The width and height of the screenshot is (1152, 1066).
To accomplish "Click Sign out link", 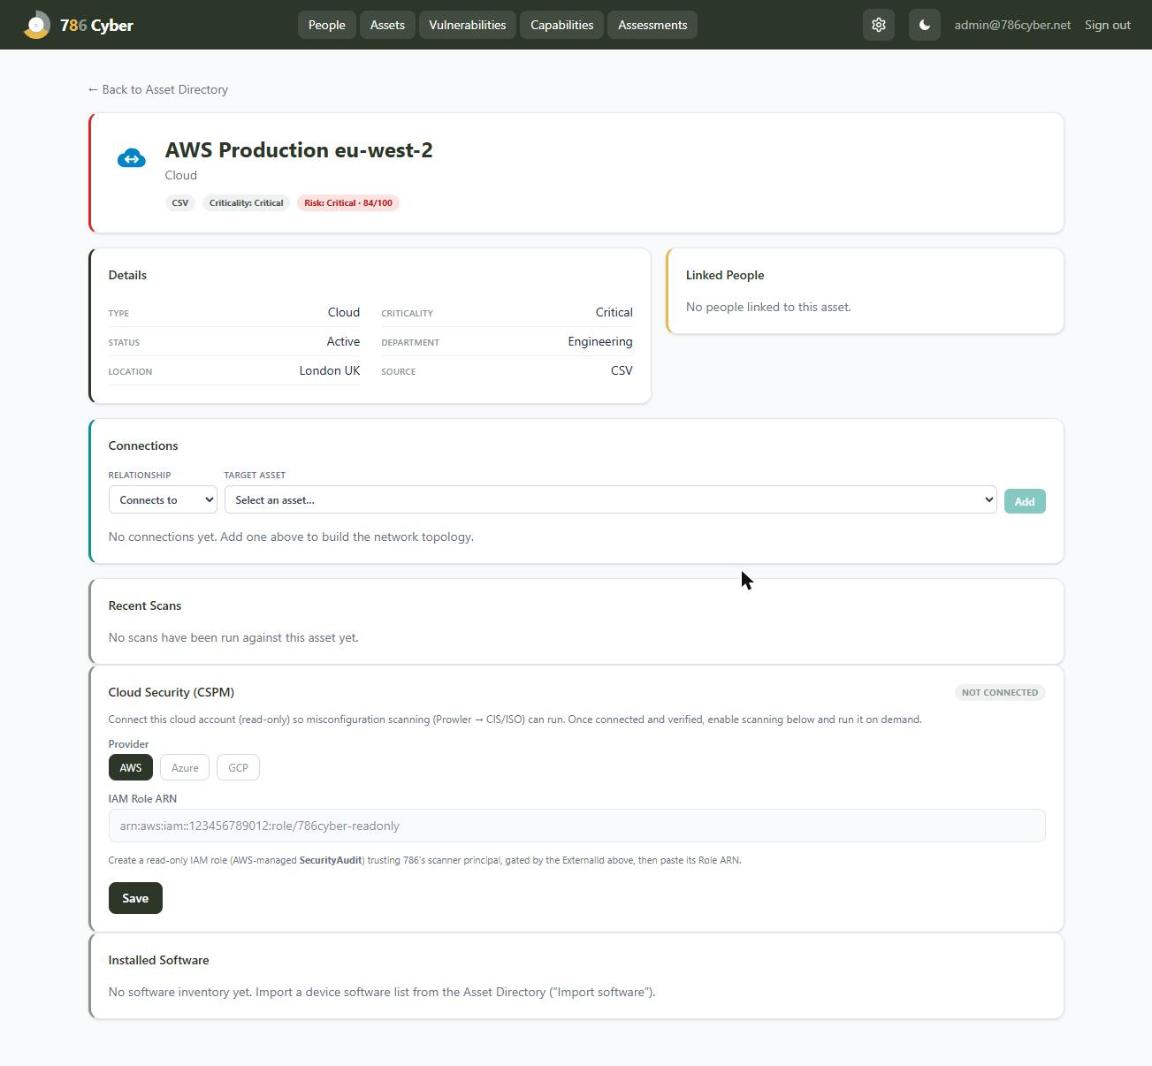I will [x=1107, y=25].
